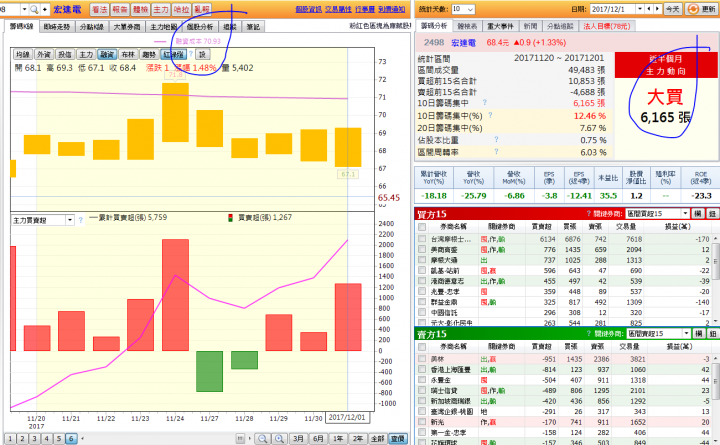Click red-green 買賣超 legend icon

pos(231,218)
